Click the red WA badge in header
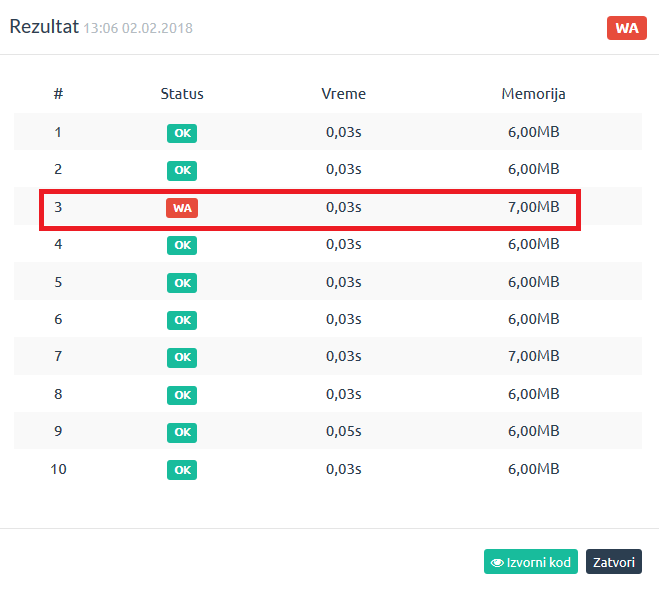This screenshot has width=659, height=589. 626,28
